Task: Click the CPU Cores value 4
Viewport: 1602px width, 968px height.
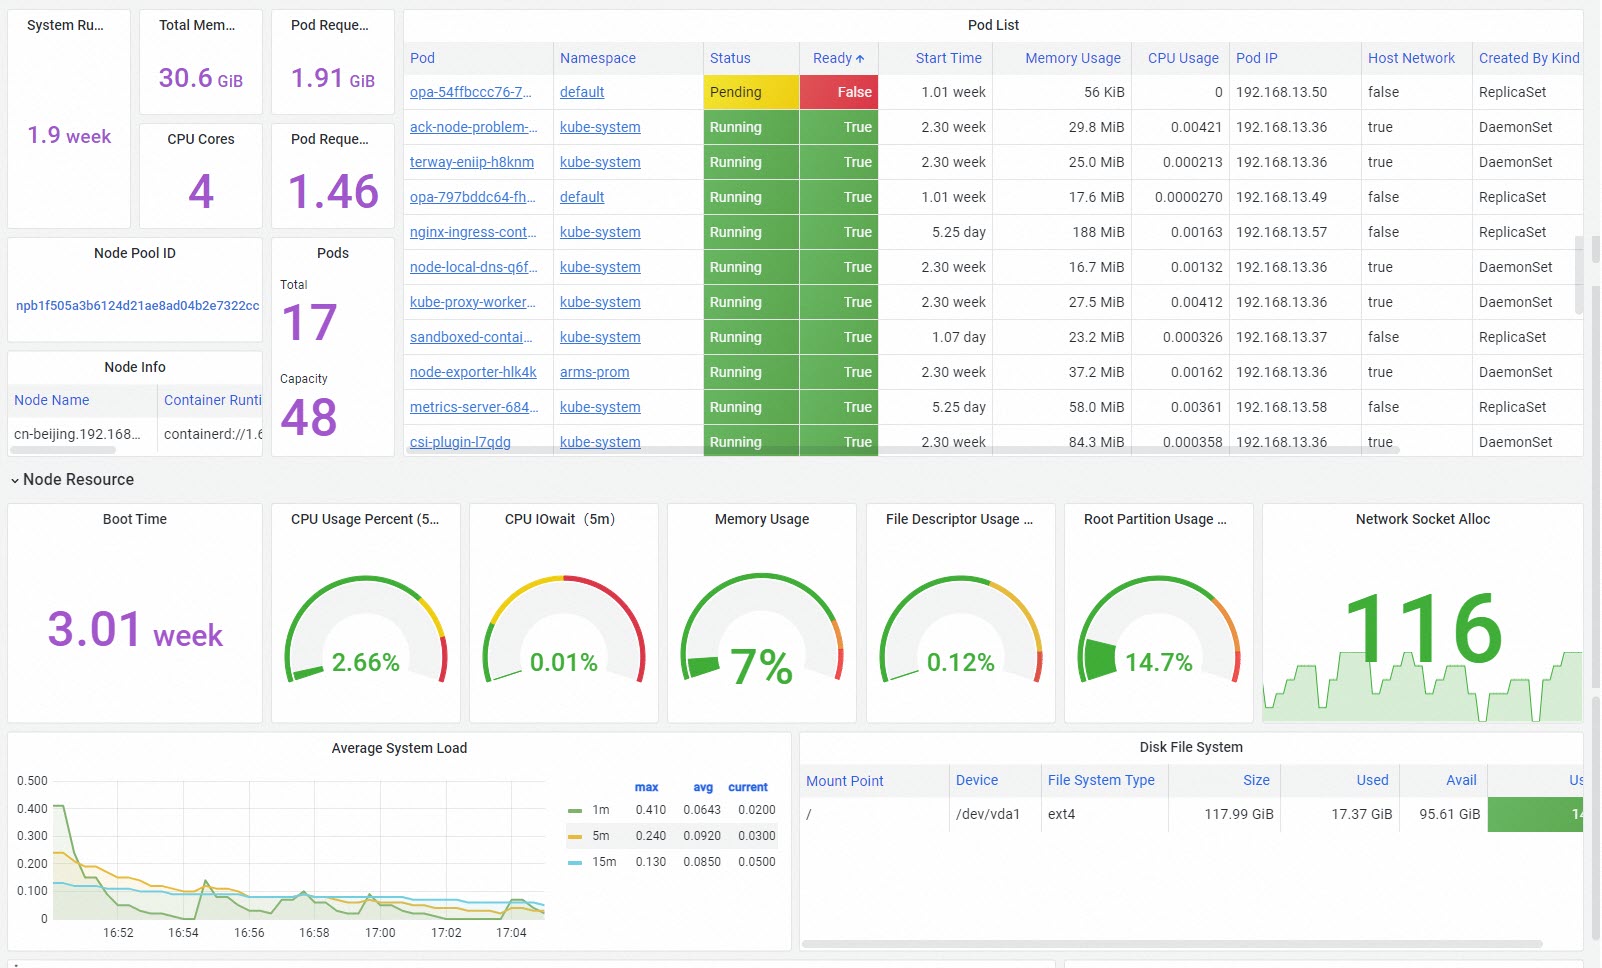Action: pyautogui.click(x=201, y=191)
